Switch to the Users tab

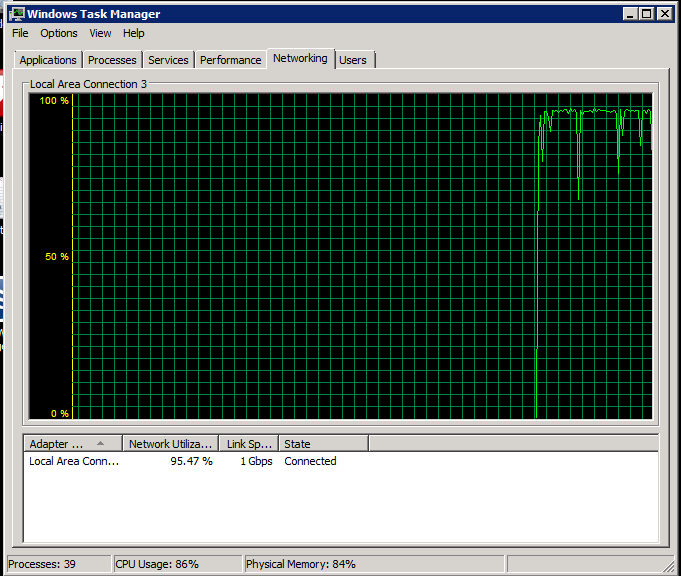pyautogui.click(x=353, y=60)
